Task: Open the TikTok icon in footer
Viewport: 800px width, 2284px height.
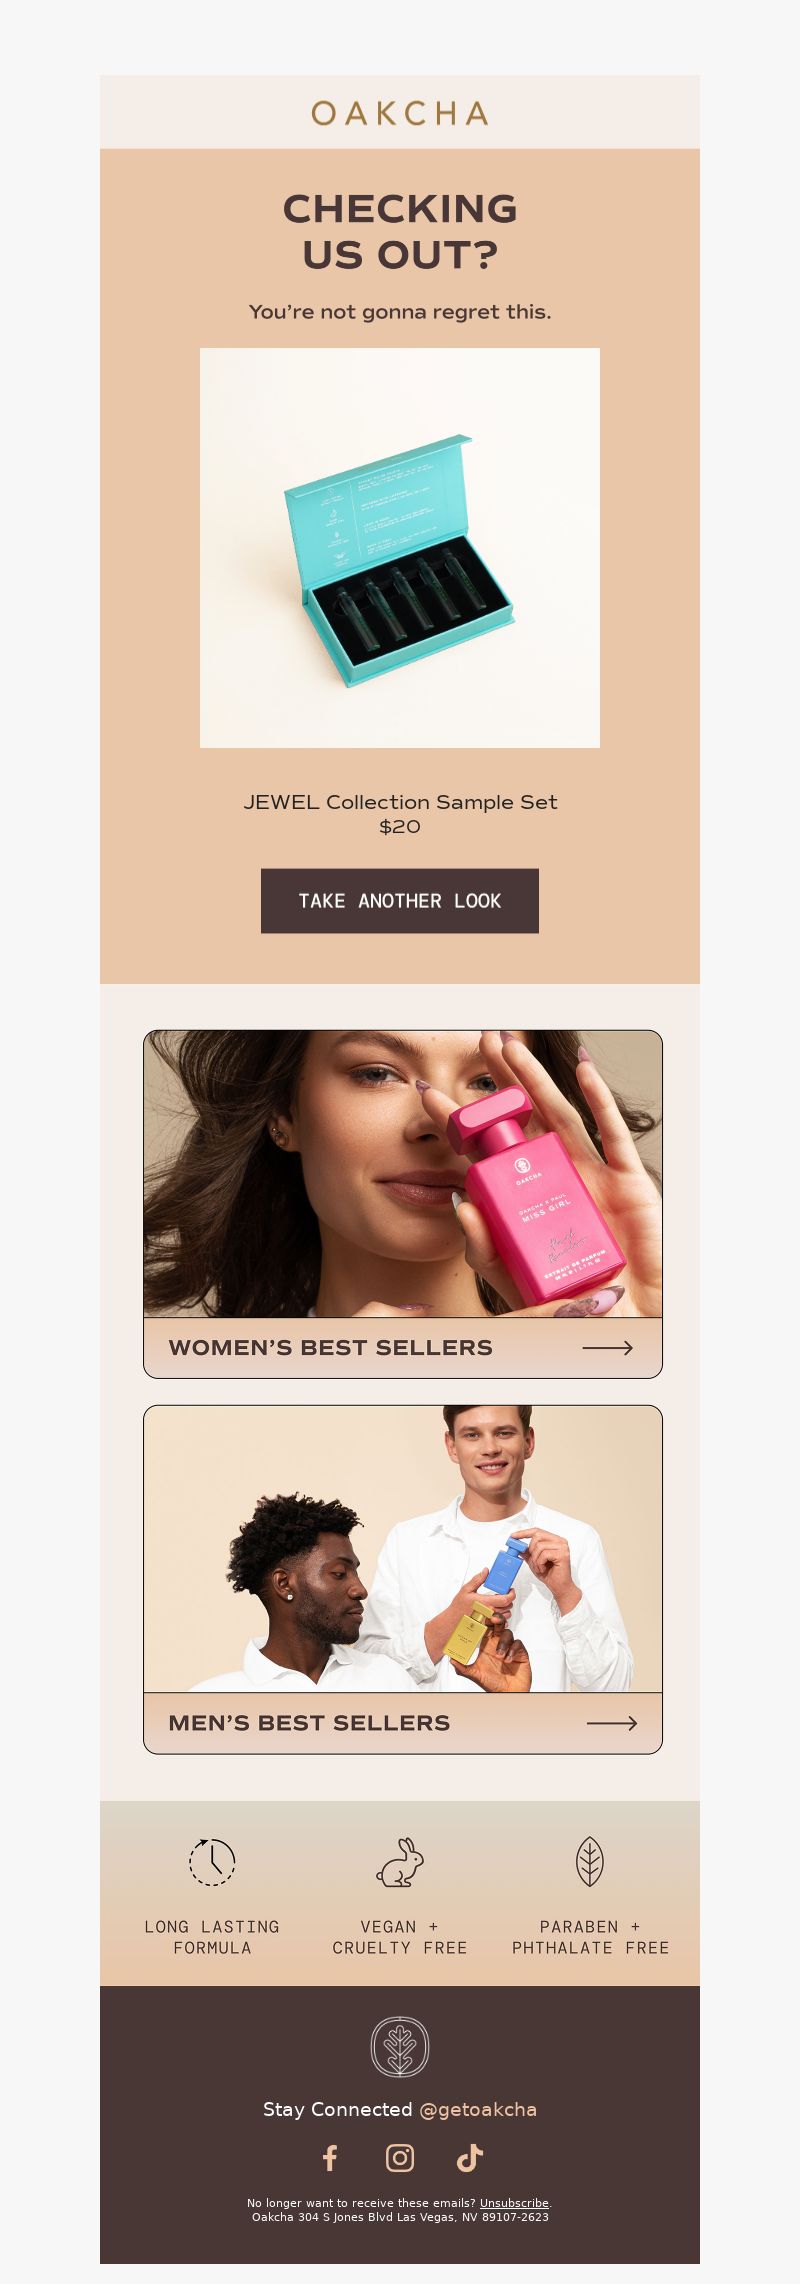Action: pos(470,2158)
